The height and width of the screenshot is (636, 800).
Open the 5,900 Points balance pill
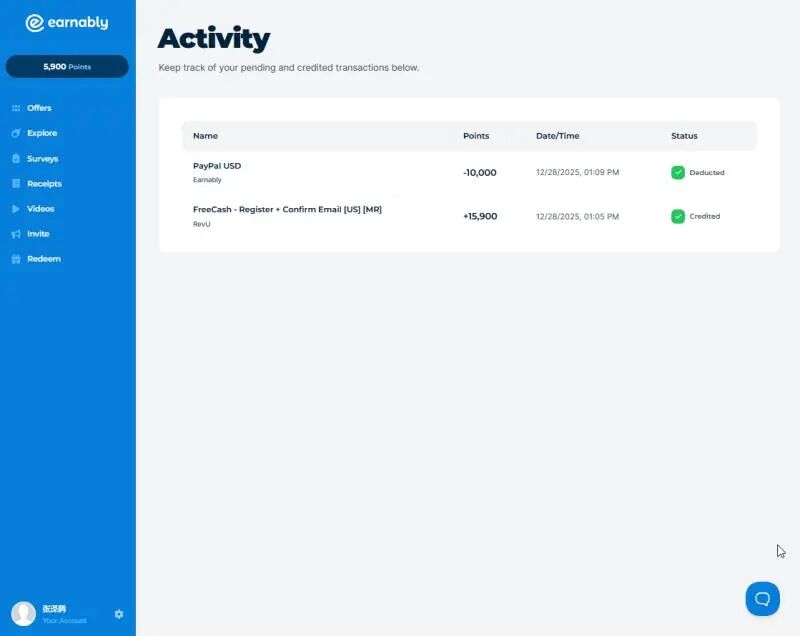pos(67,66)
